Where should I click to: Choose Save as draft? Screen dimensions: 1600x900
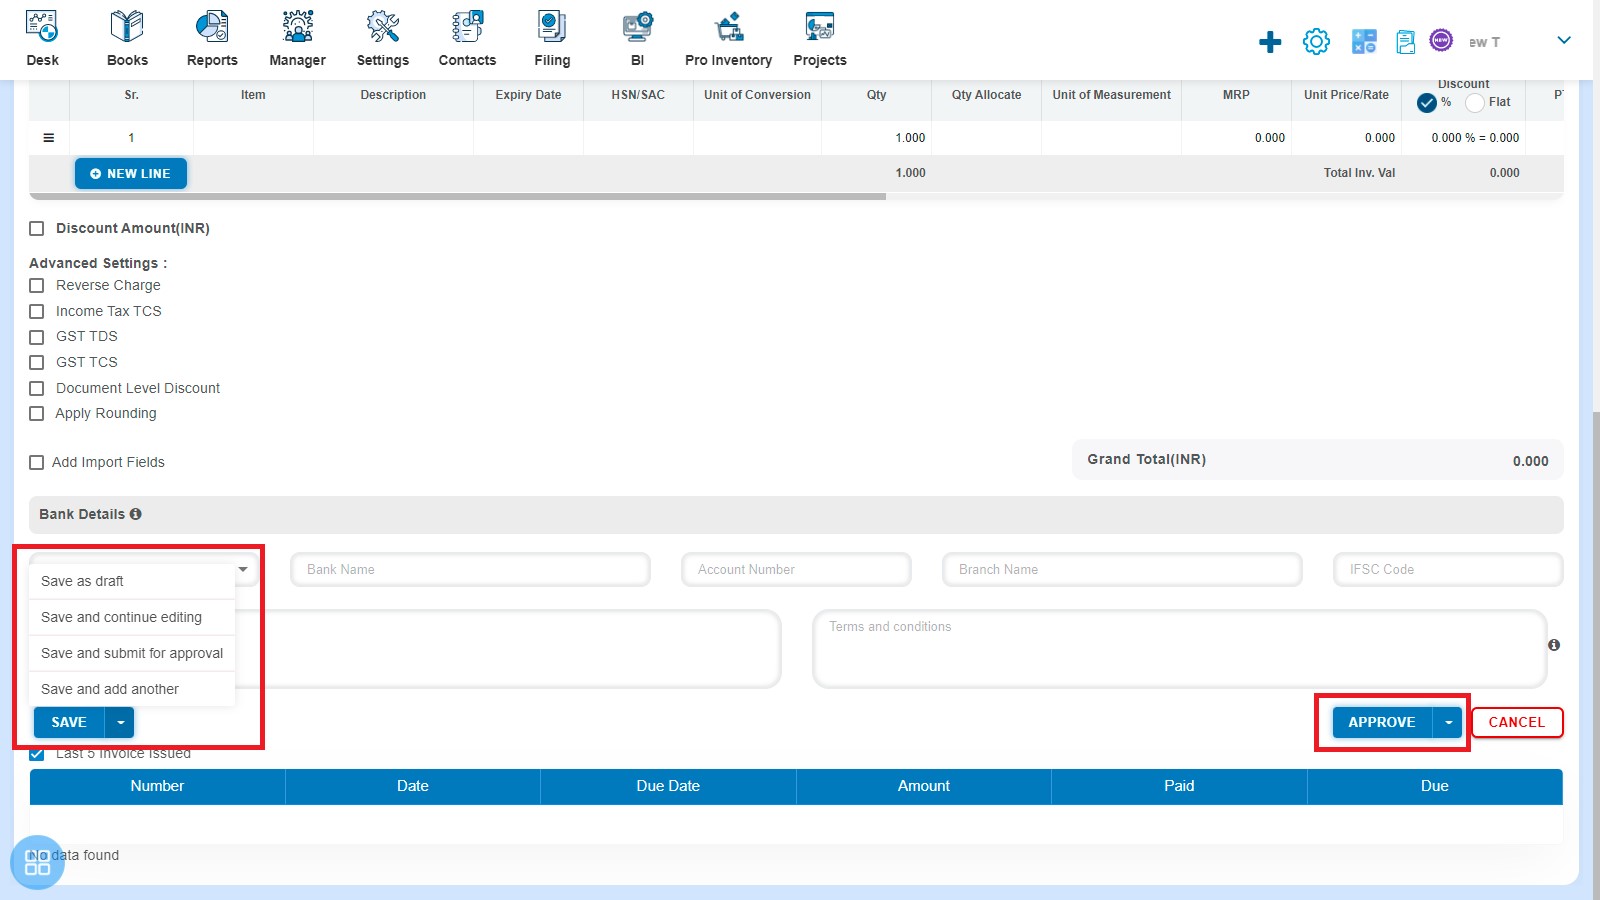(132, 581)
